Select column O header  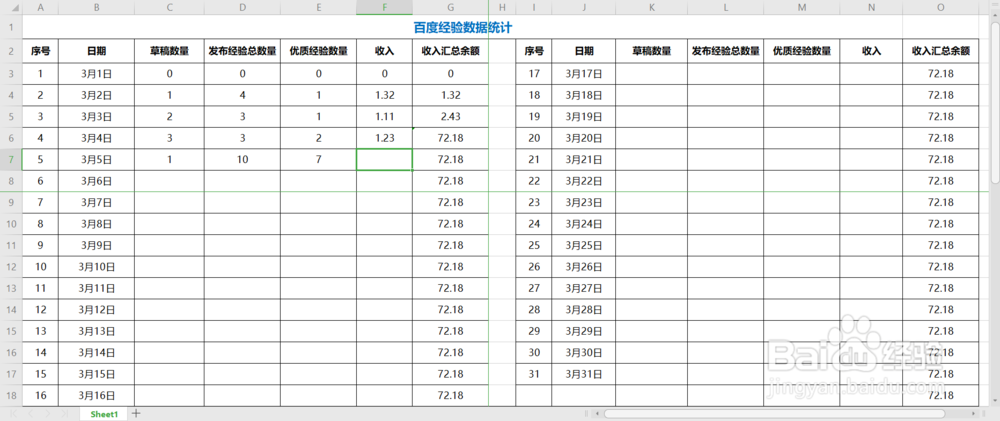[x=941, y=7]
